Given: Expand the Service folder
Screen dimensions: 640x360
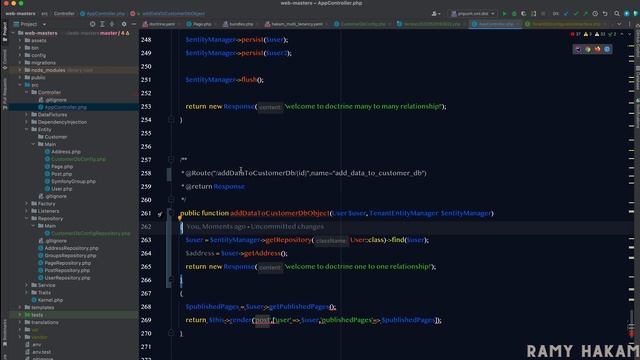Looking at the screenshot, I should [x=27, y=285].
